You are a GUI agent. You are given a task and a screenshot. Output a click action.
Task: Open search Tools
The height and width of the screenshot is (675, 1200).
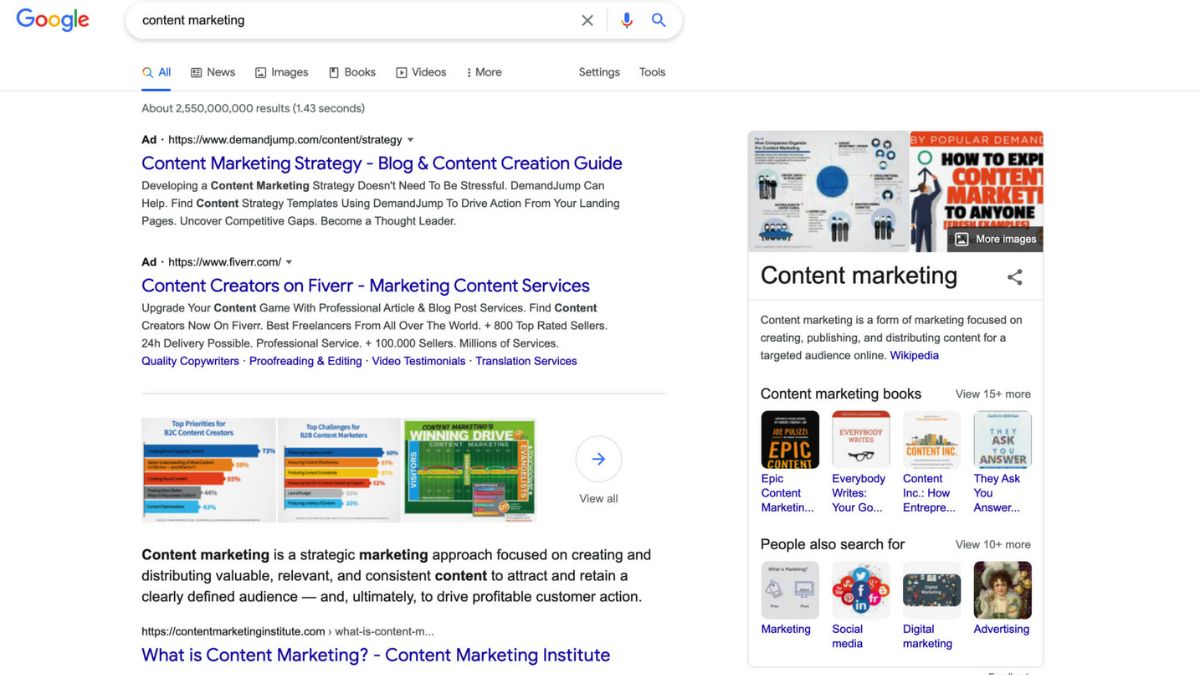click(652, 72)
